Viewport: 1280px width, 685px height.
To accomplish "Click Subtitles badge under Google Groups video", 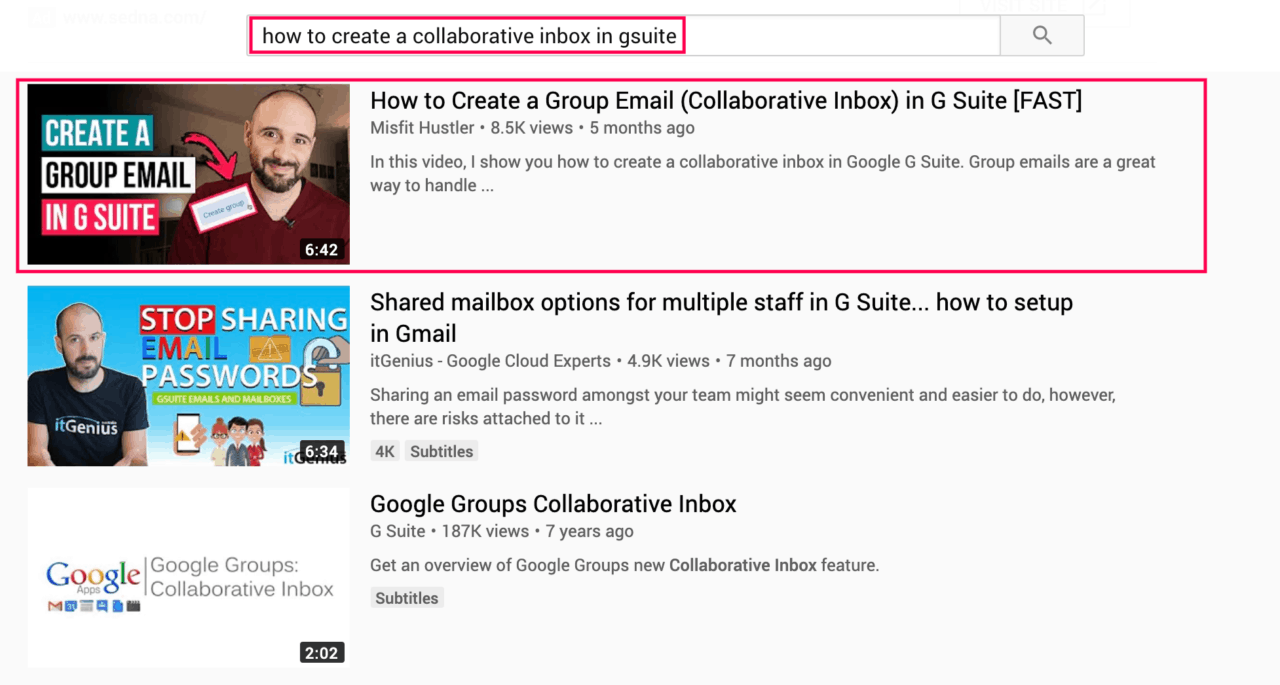I will 407,598.
